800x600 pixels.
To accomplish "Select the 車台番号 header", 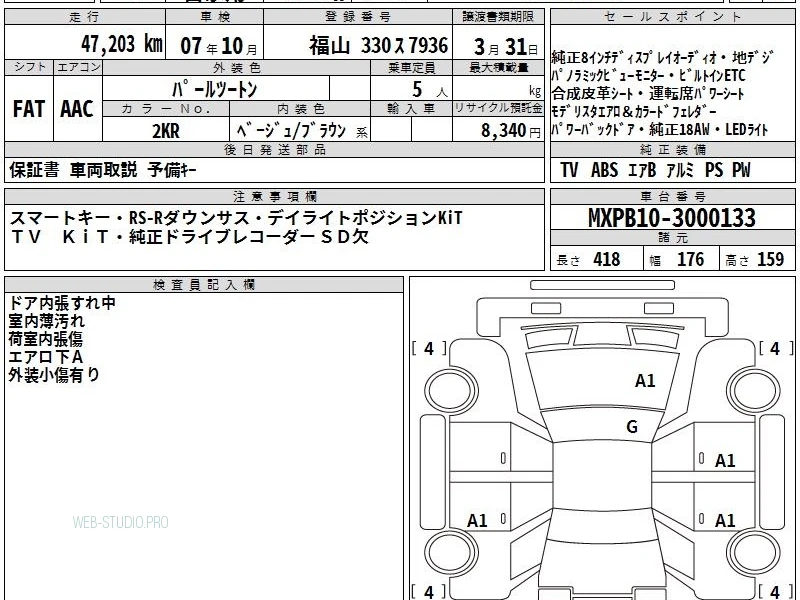I will coord(672,196).
